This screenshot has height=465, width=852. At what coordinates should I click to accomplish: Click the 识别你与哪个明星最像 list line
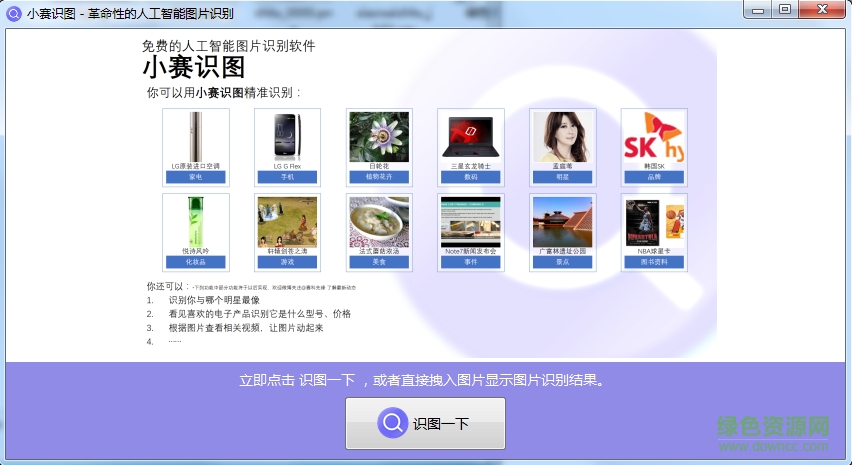[214, 300]
